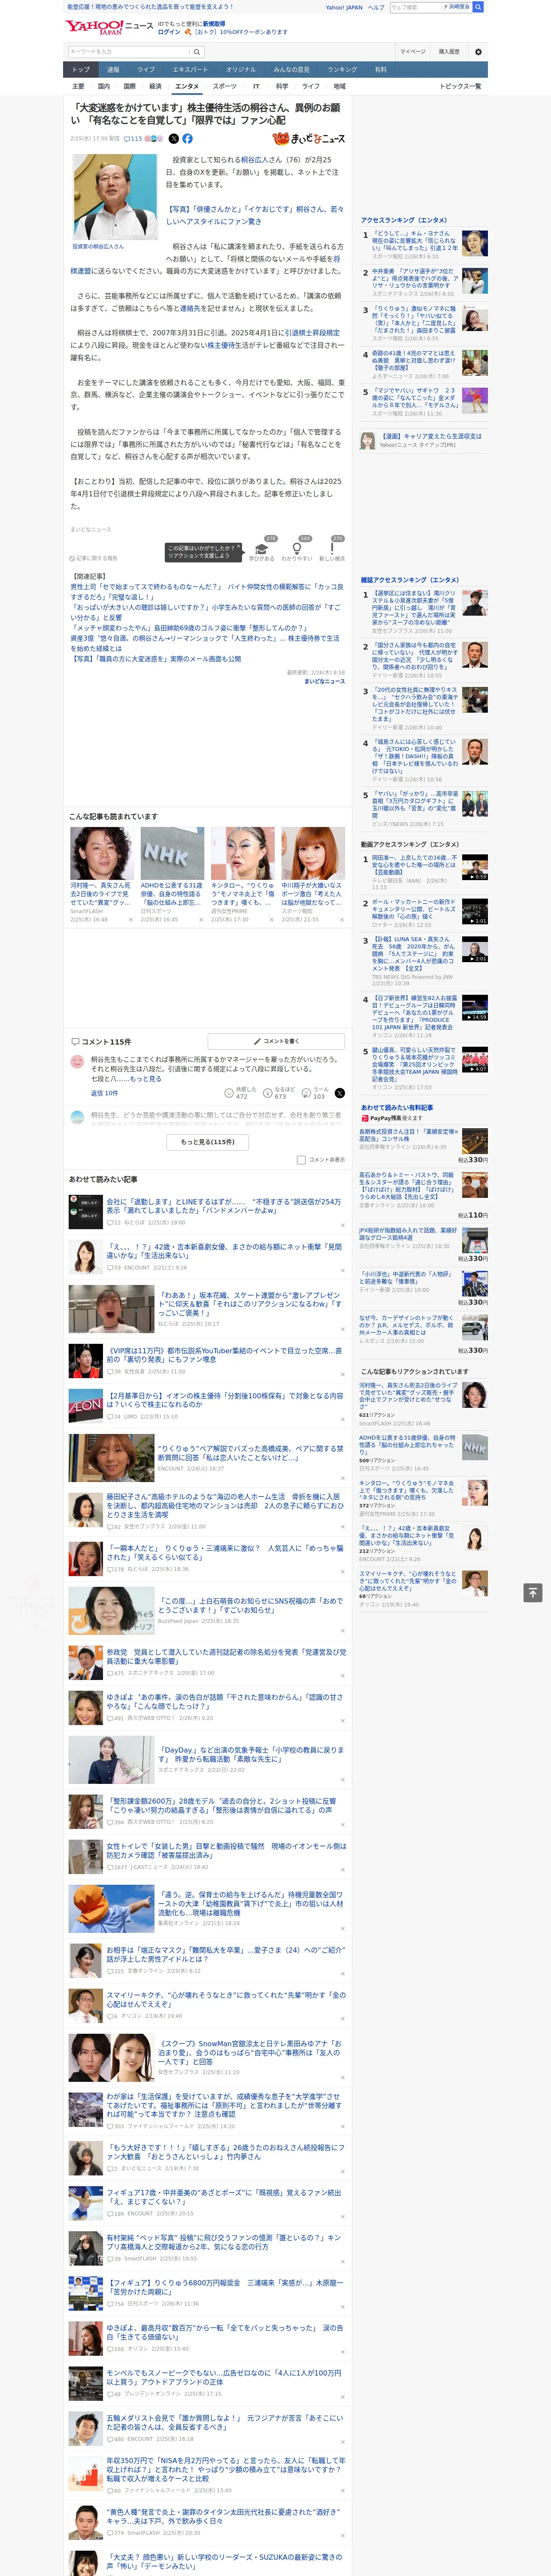This screenshot has width=551, height=2576.
Task: Open the イオンの株主優待 related article
Action: (225, 1399)
